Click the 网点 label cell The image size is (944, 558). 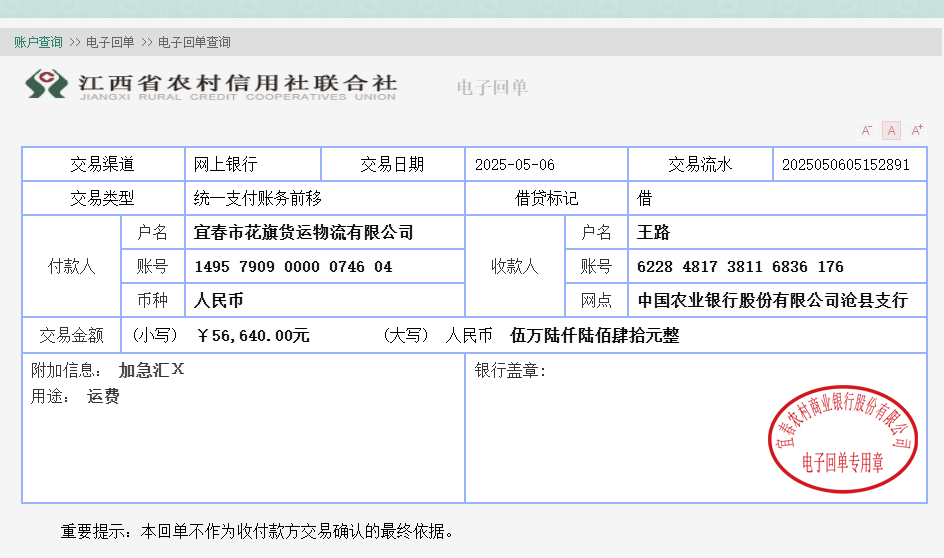point(596,300)
